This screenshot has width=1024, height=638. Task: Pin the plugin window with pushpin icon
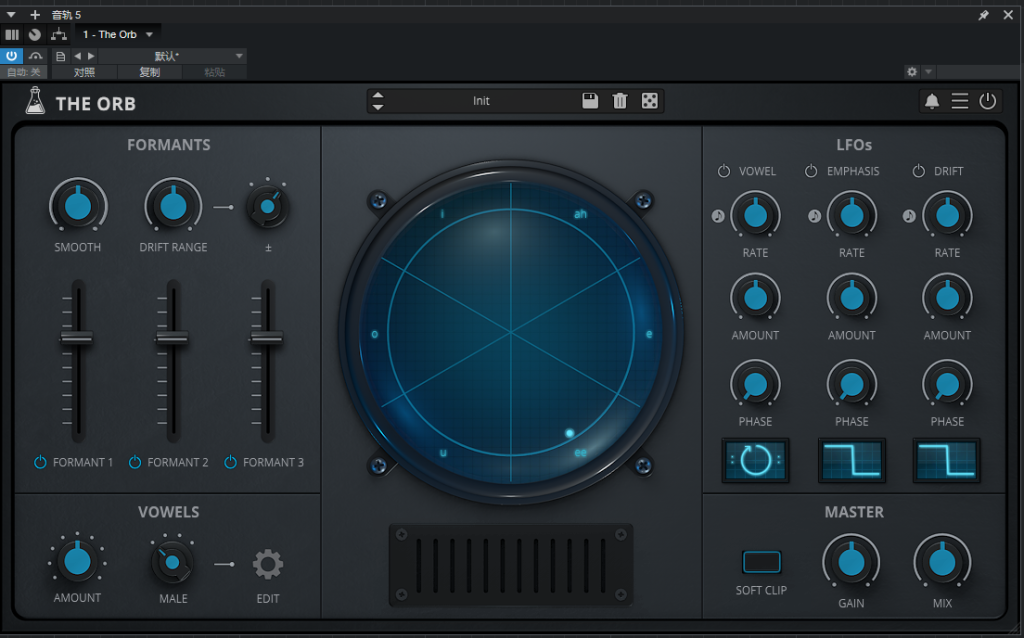(984, 15)
